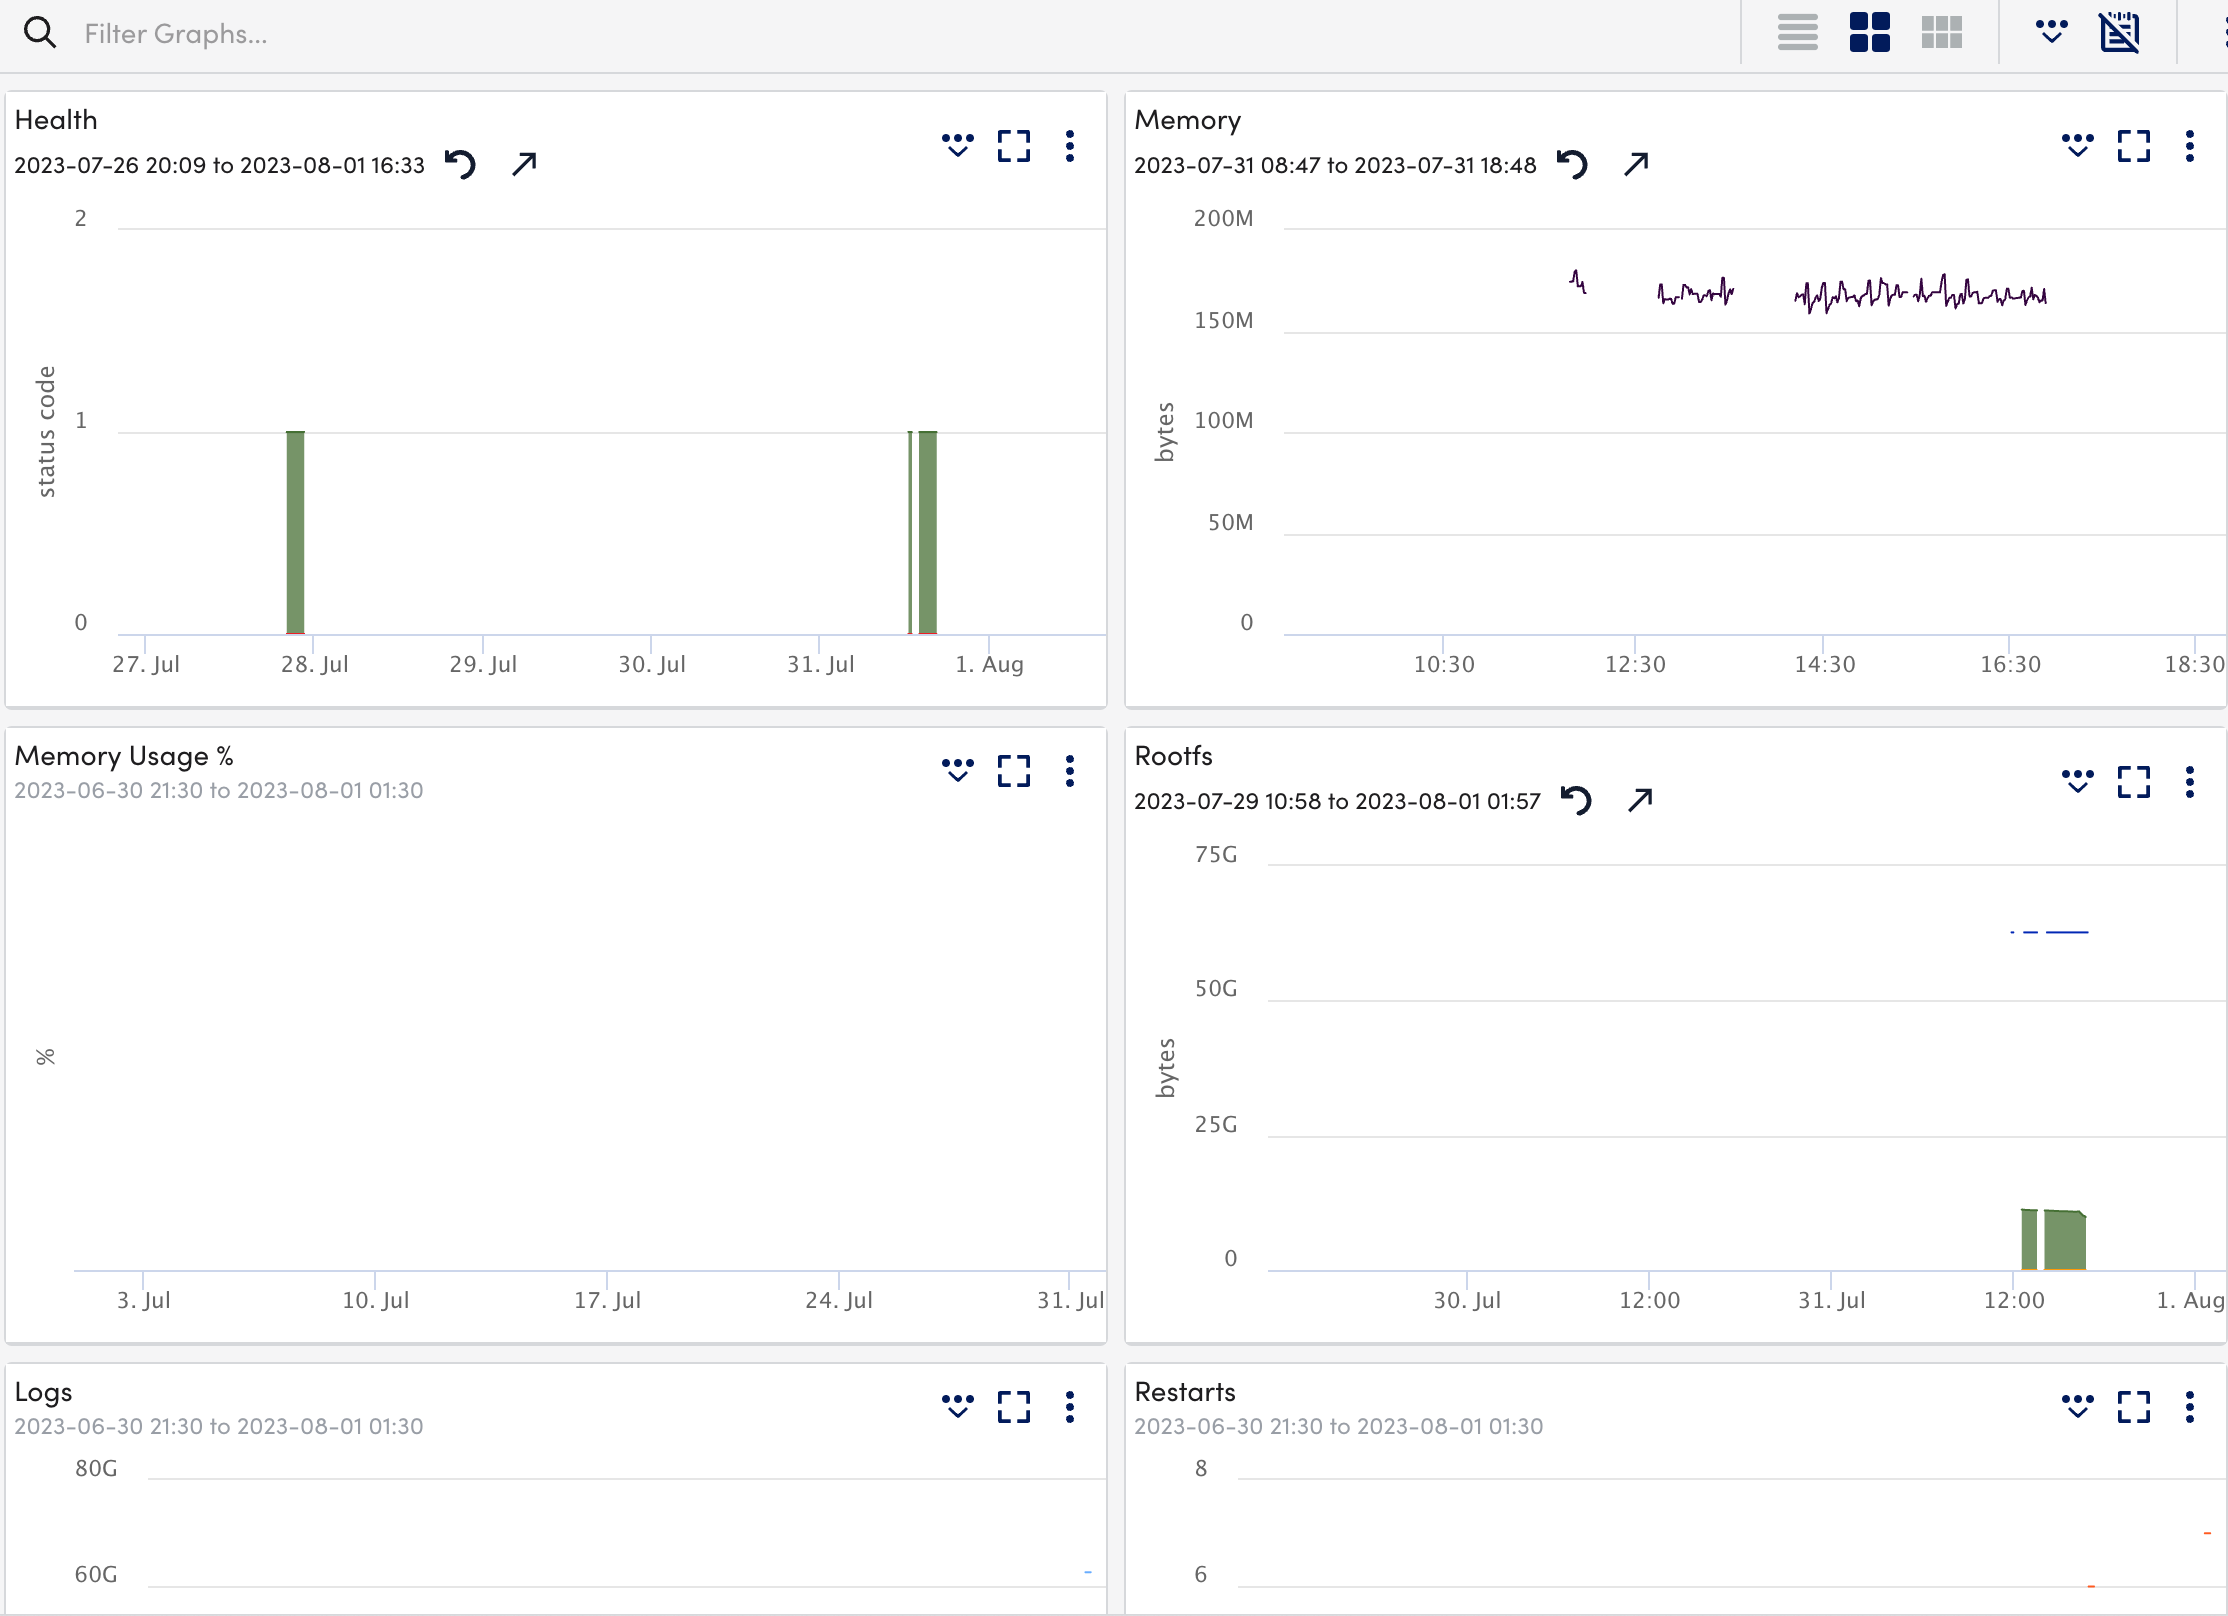Open Memory graph options menu

tap(2190, 146)
